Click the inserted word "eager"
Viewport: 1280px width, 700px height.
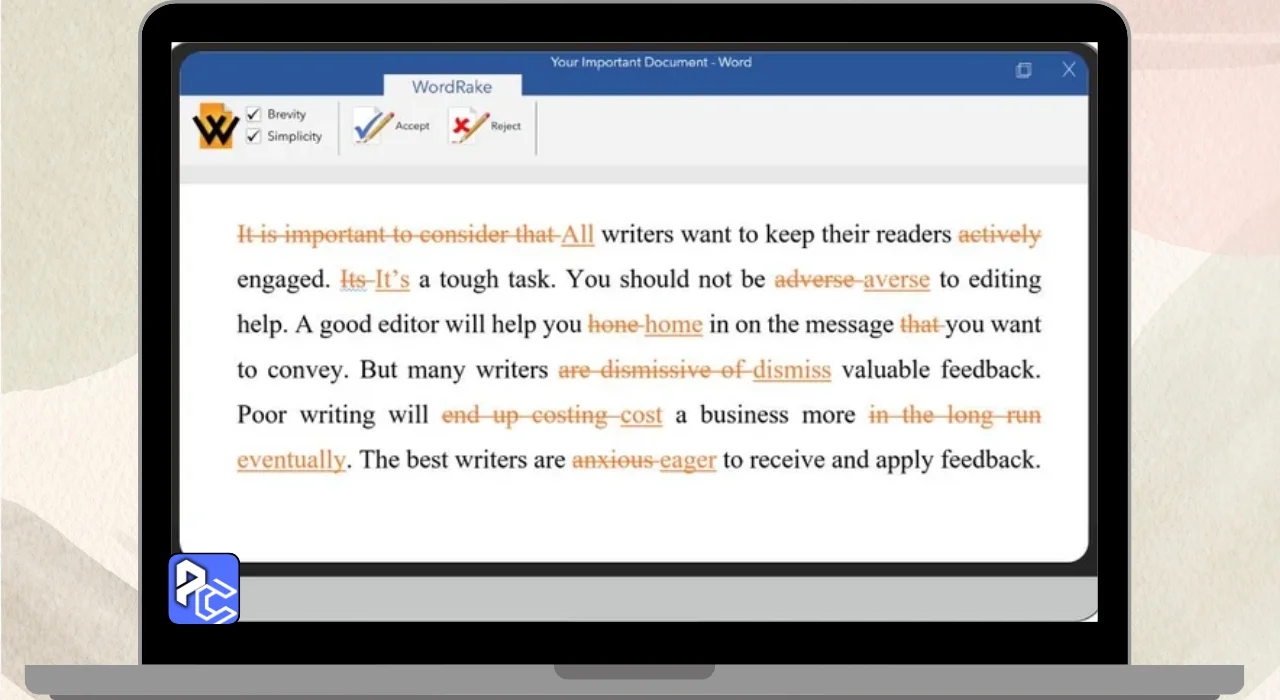[688, 461]
